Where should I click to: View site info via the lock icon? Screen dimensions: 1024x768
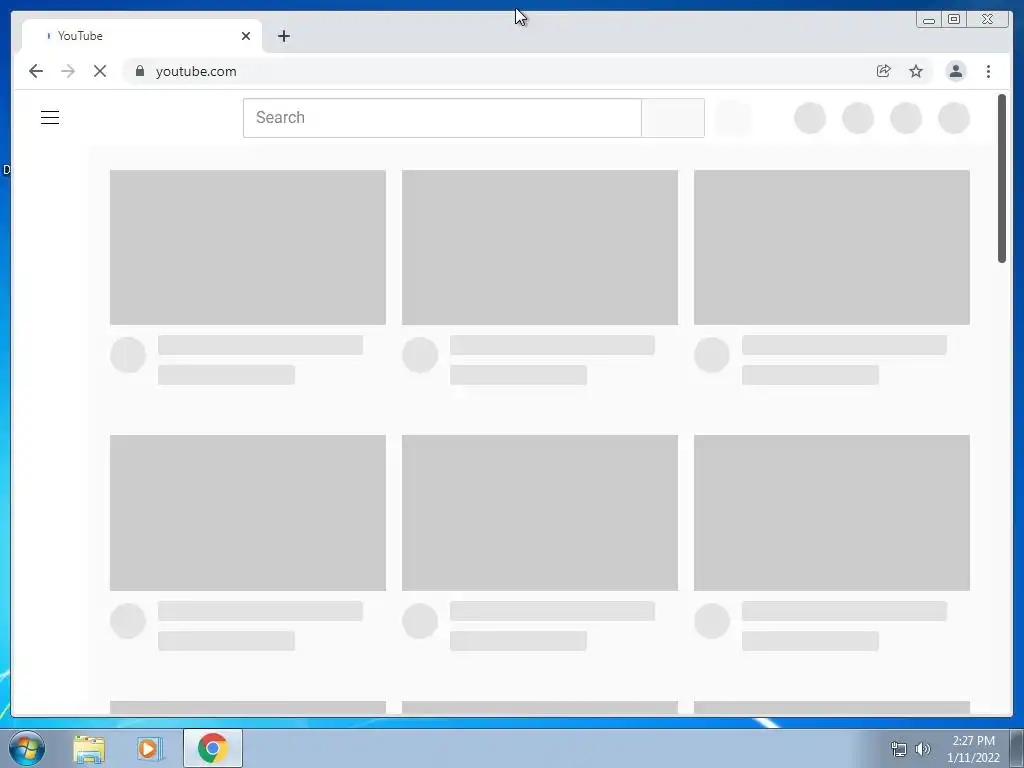pos(140,71)
